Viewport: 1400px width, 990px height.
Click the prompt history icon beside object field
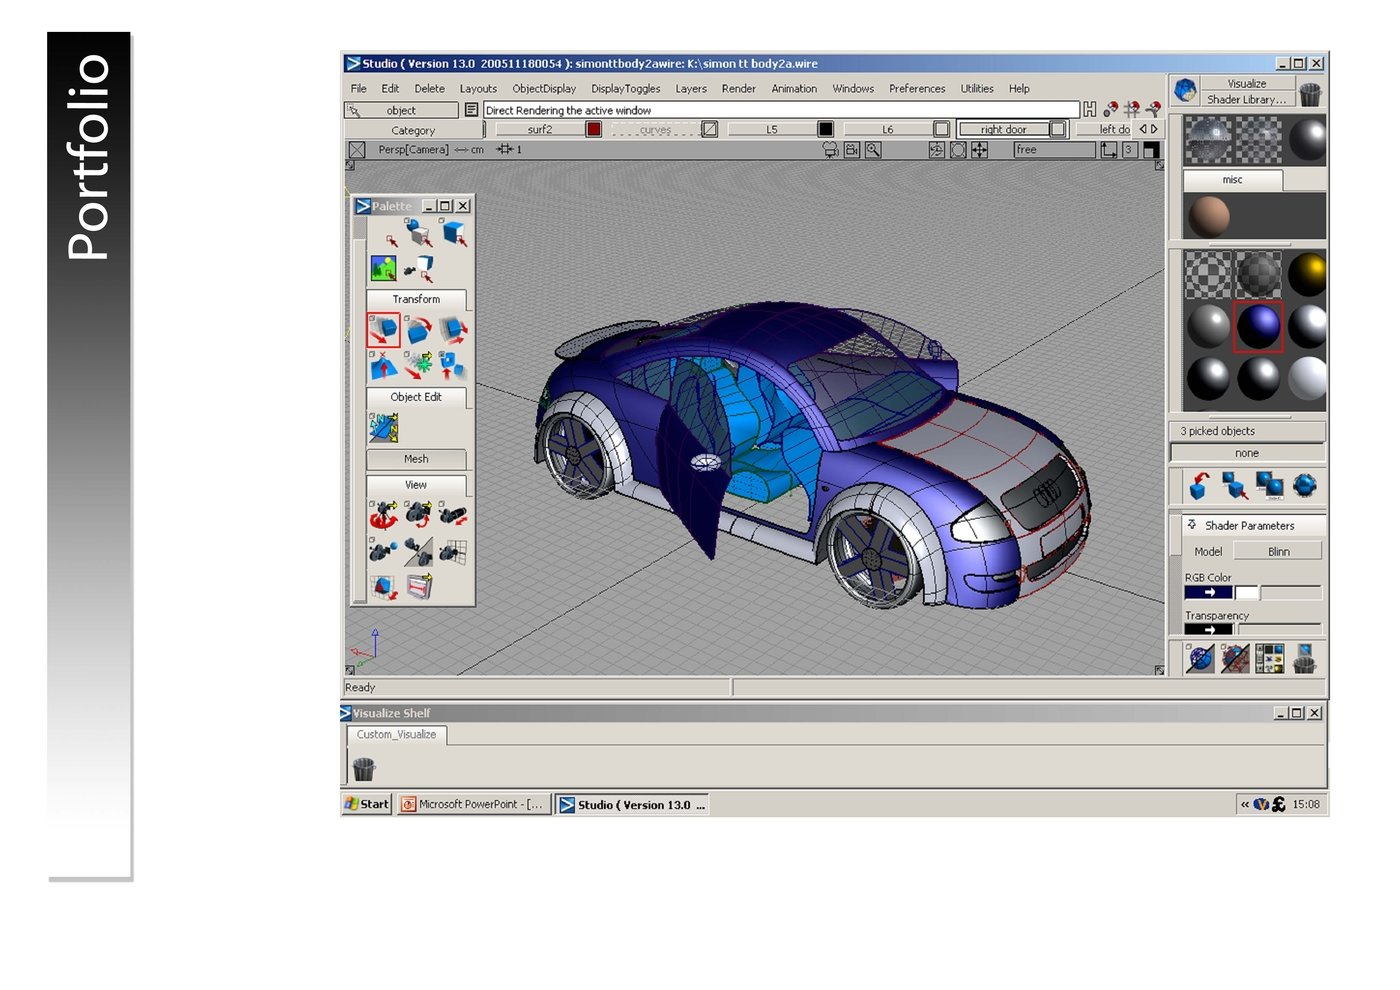pos(472,110)
